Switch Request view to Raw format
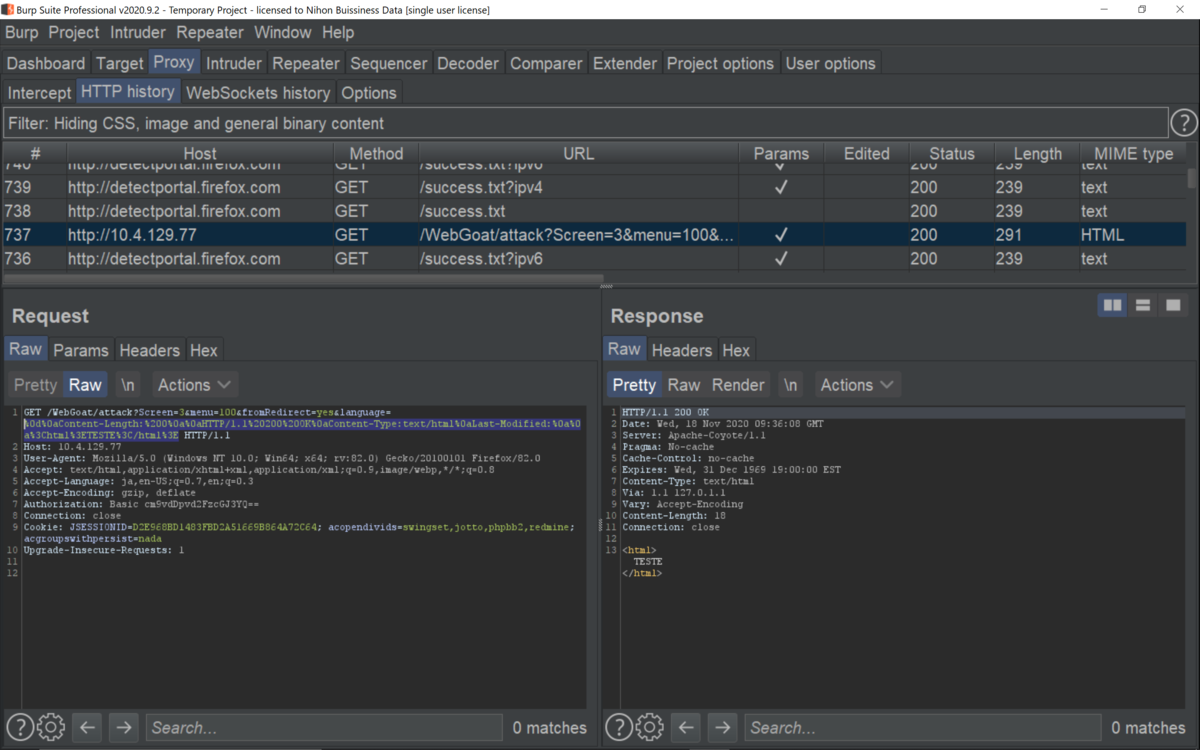Image resolution: width=1200 pixels, height=750 pixels. click(85, 385)
